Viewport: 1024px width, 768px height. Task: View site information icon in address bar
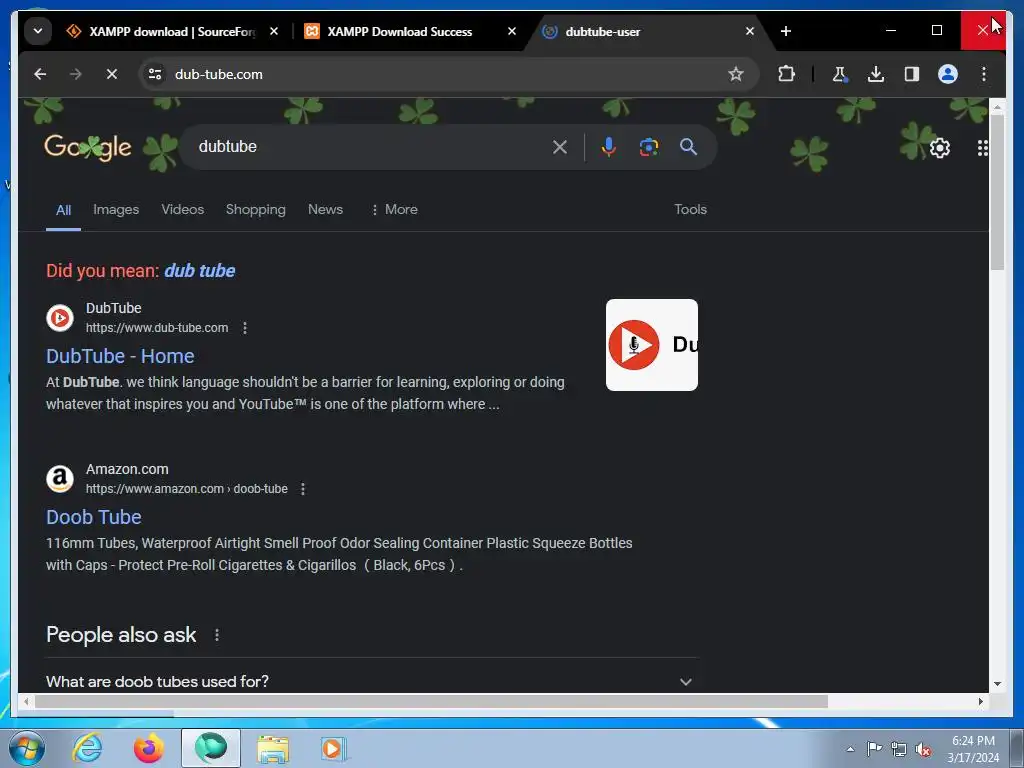point(155,74)
